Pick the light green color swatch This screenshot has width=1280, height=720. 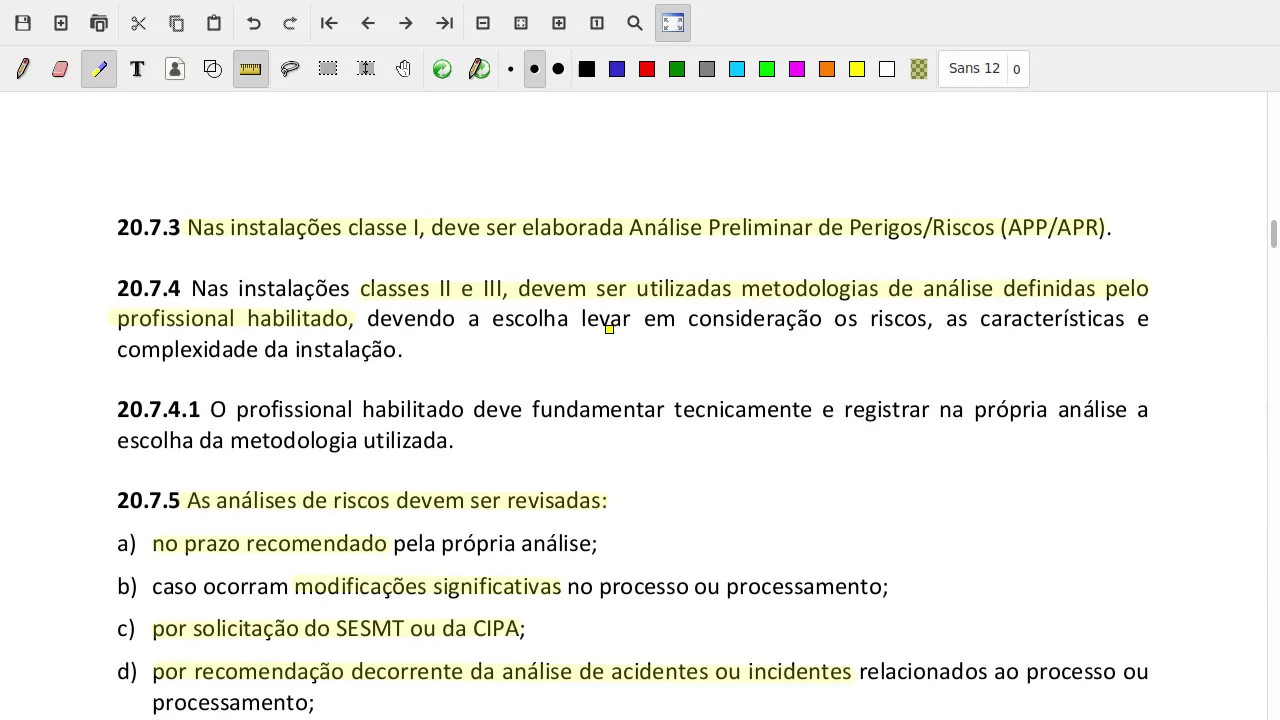tap(767, 69)
